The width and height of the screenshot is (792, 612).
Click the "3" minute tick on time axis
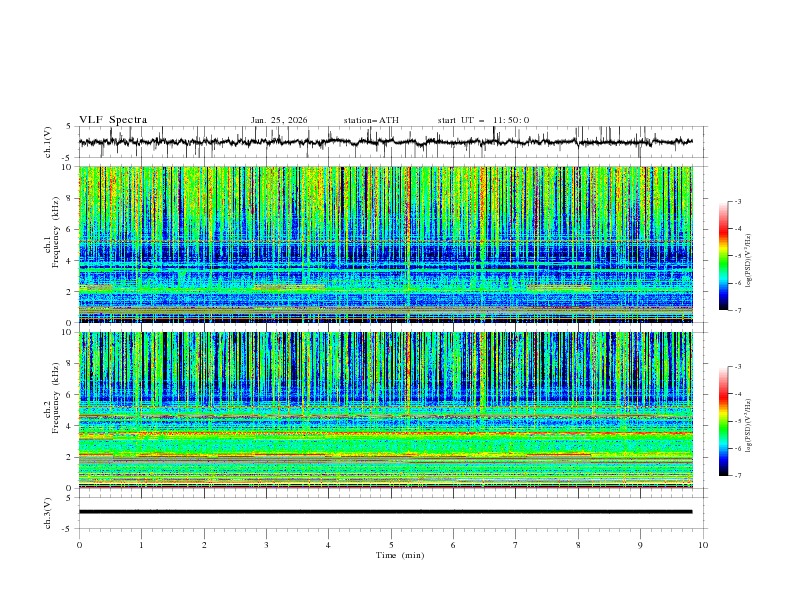pyautogui.click(x=266, y=545)
